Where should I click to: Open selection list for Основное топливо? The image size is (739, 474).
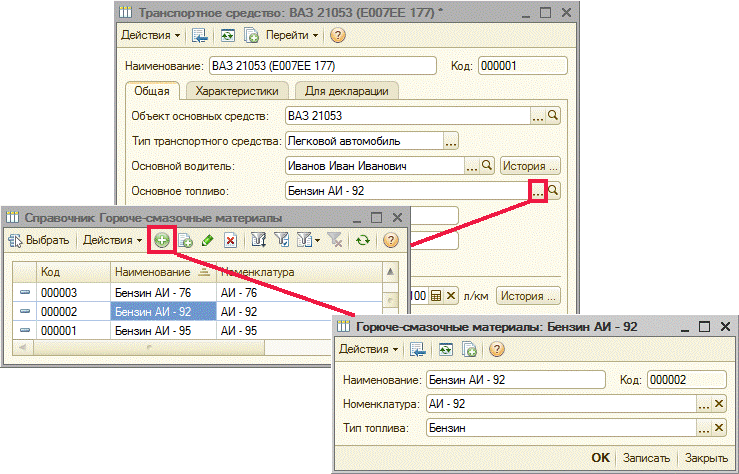click(537, 190)
